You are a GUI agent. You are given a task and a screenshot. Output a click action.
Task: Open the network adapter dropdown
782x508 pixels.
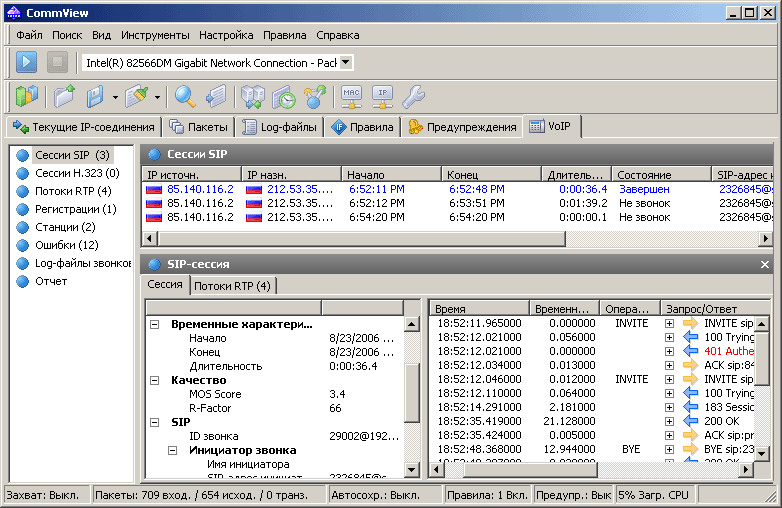[x=346, y=62]
